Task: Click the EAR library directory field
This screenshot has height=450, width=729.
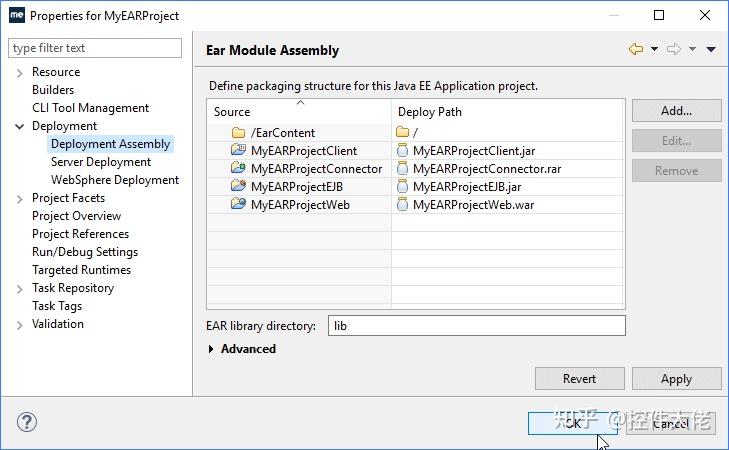Action: tap(476, 326)
